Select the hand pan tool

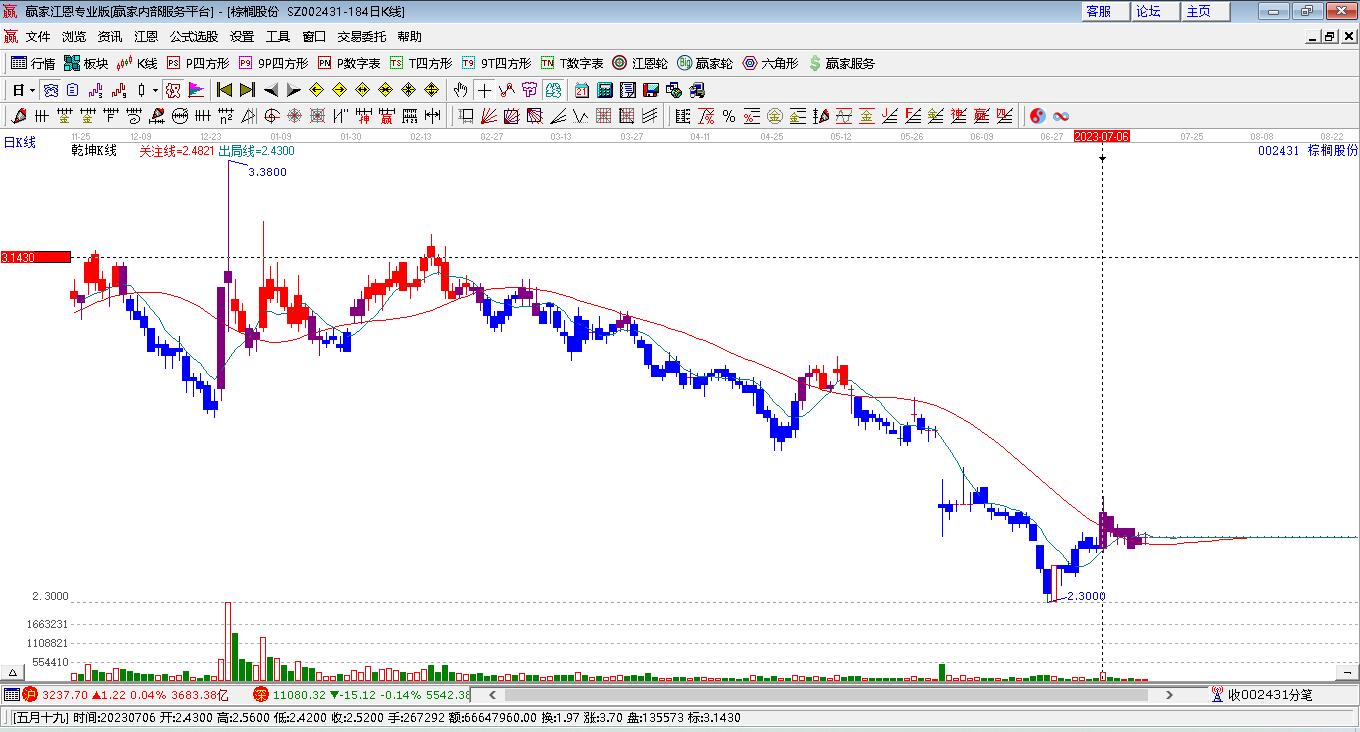coord(460,90)
